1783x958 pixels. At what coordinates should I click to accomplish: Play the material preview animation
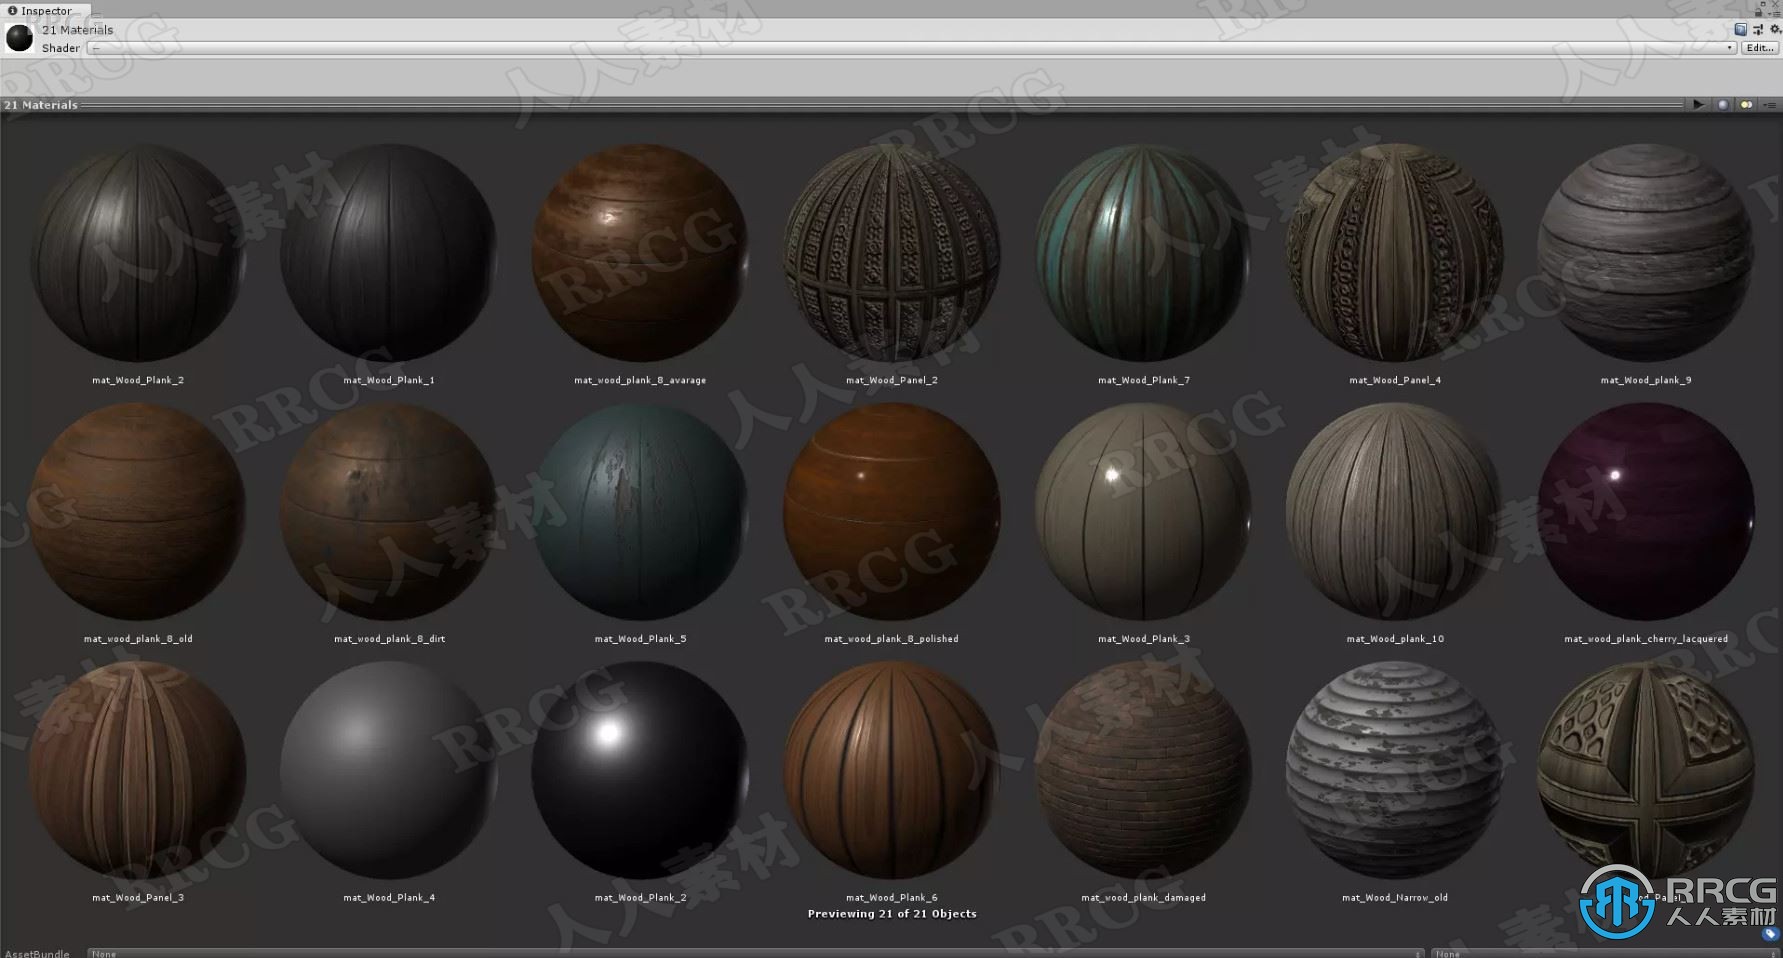[x=1698, y=104]
